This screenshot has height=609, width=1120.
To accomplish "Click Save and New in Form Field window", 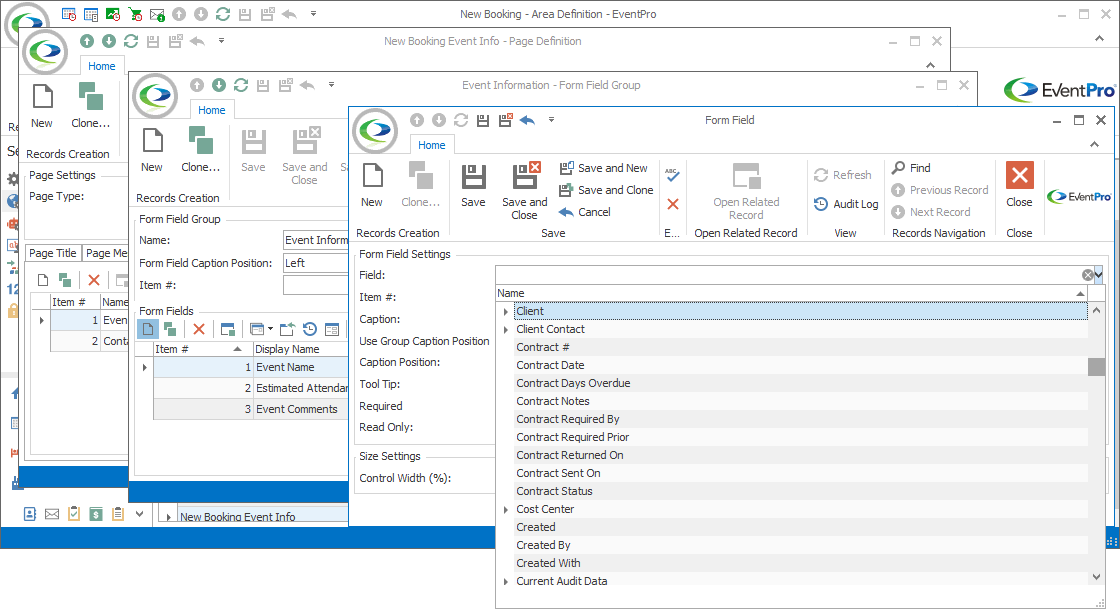I will pyautogui.click(x=604, y=168).
